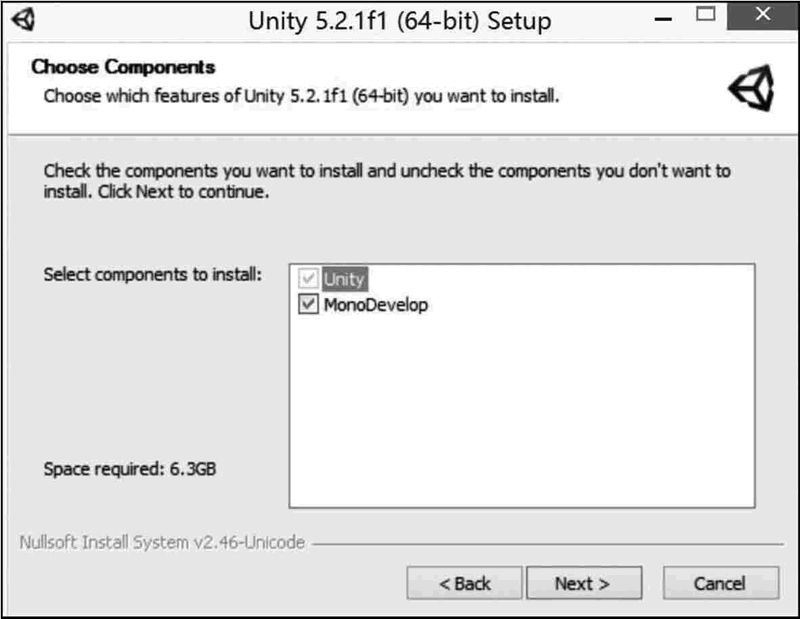The height and width of the screenshot is (619, 800).
Task: Click the "Select components to install:" label
Action: pos(152,274)
